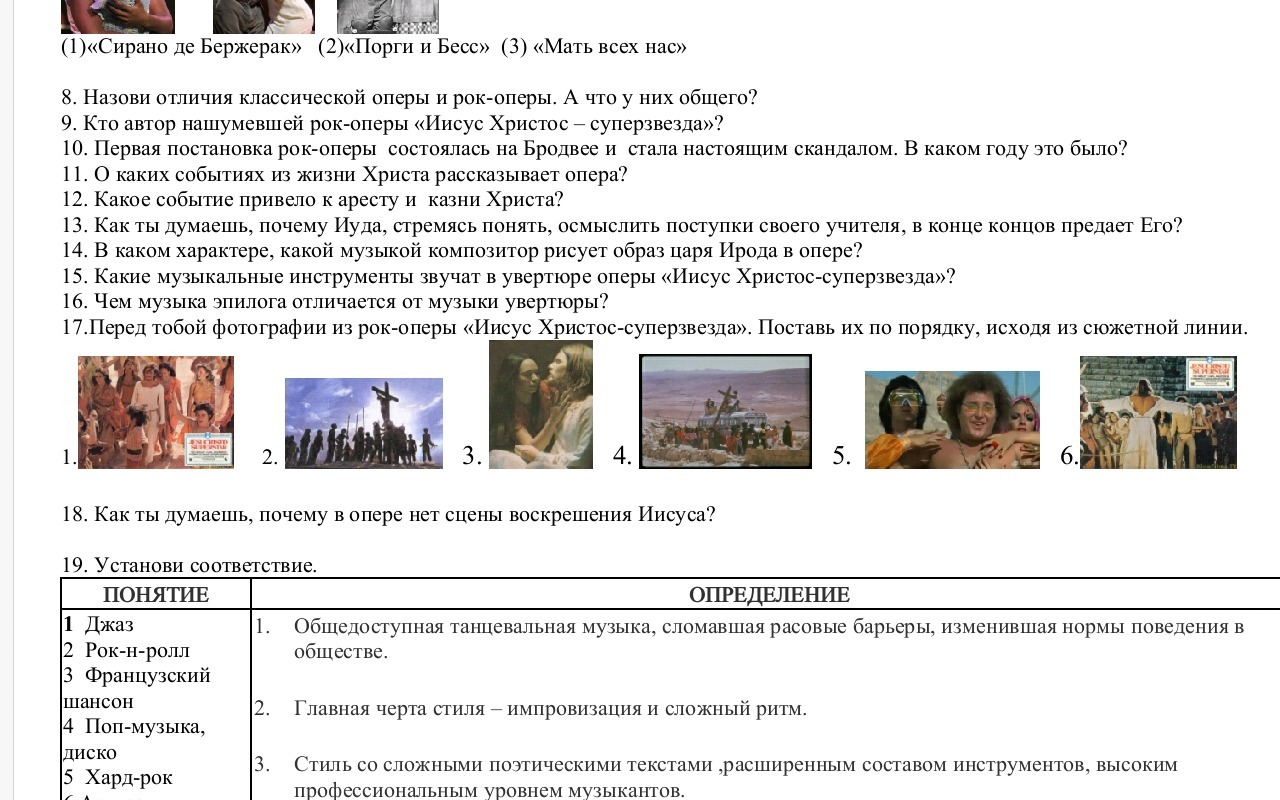The height and width of the screenshot is (800, 1280).
Task: Click table header ПОНЯТИЕ
Action: (x=156, y=595)
